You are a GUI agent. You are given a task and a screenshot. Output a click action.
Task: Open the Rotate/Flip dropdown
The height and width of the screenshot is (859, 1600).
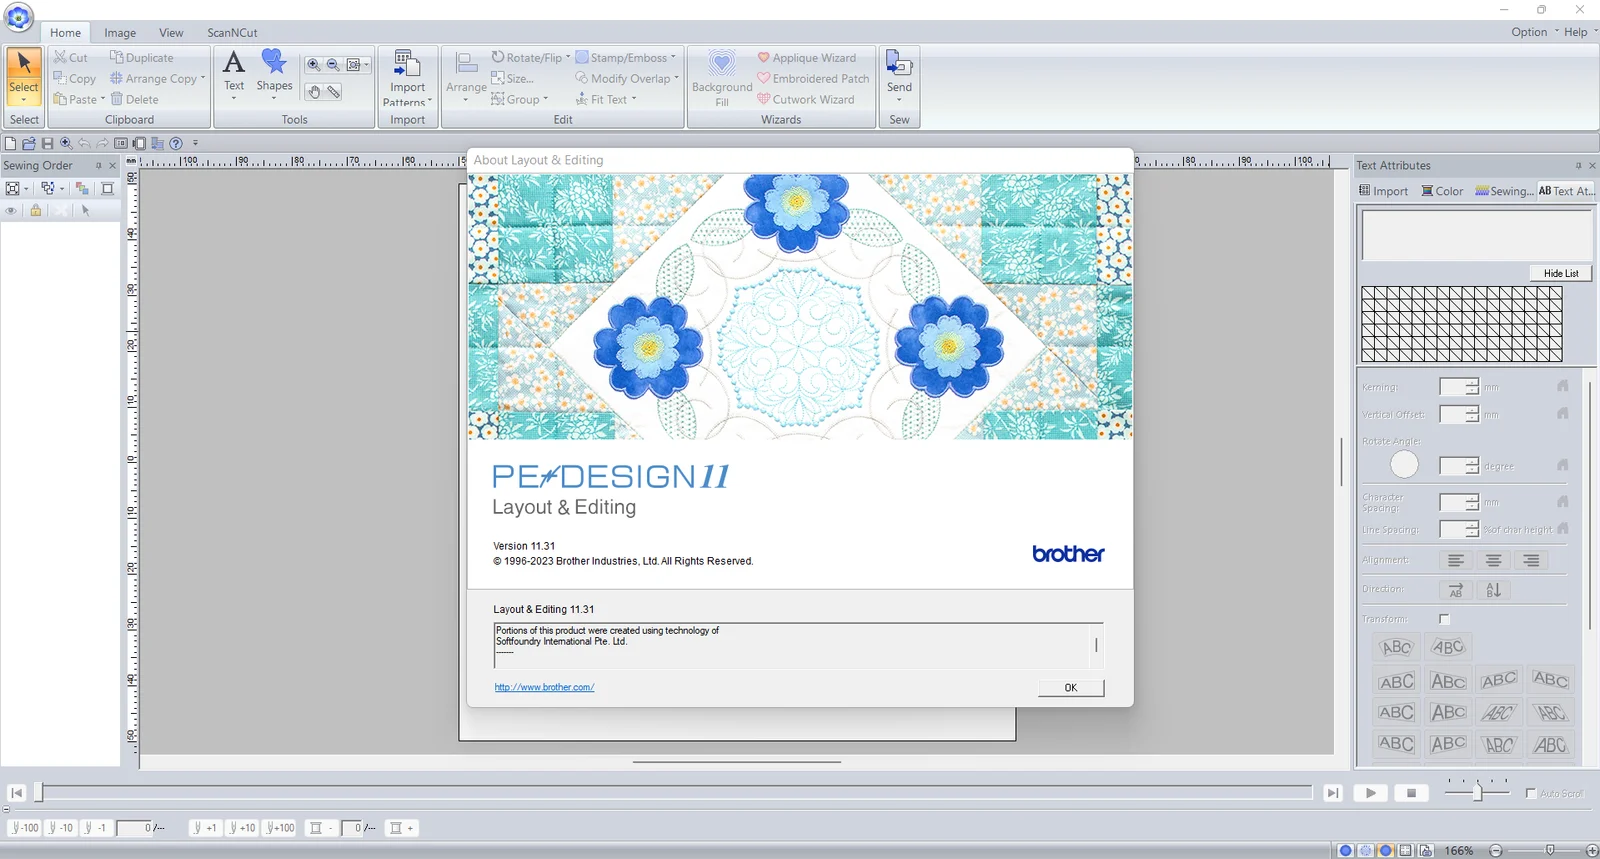pos(568,57)
